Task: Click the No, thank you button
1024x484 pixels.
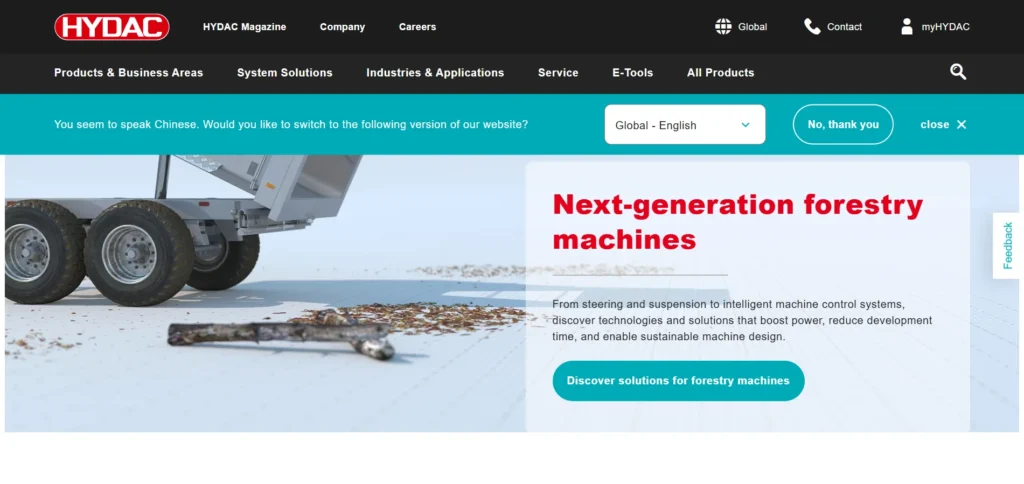Action: 843,124
